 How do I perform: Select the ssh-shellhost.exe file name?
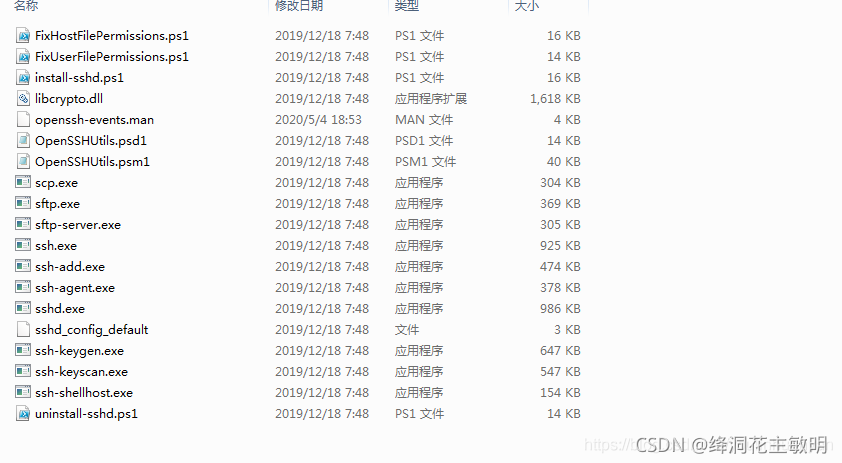click(84, 393)
